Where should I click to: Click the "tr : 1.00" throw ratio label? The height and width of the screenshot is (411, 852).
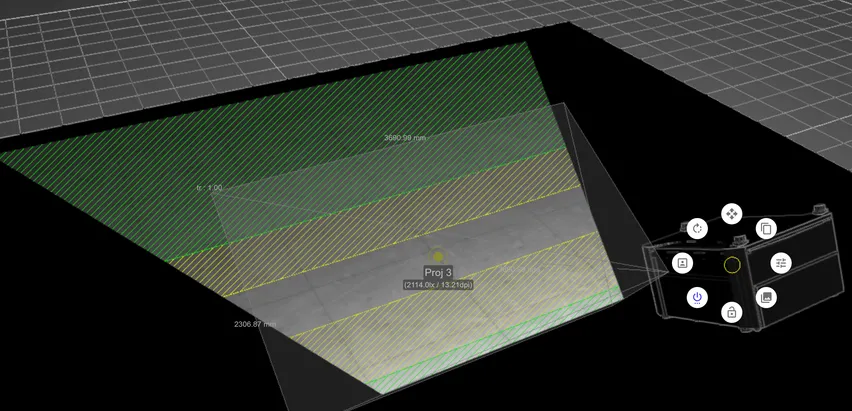click(x=209, y=188)
